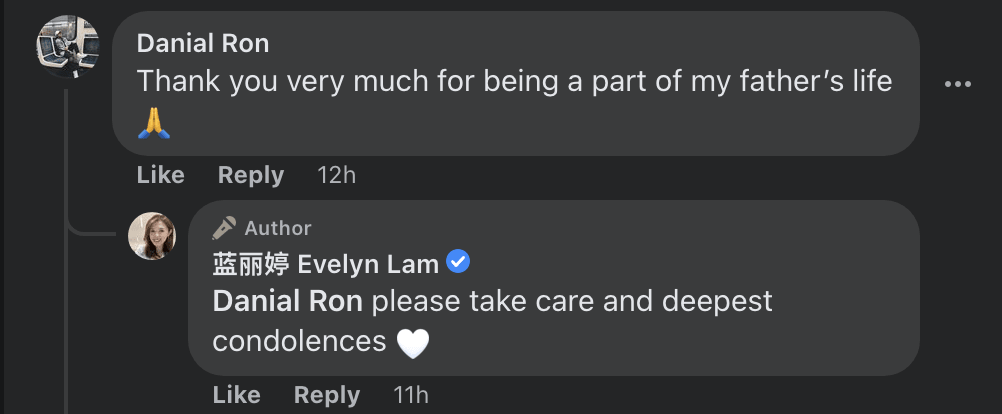Open the 12h timestamp link
Viewport: 1002px width, 414px height.
[x=336, y=175]
